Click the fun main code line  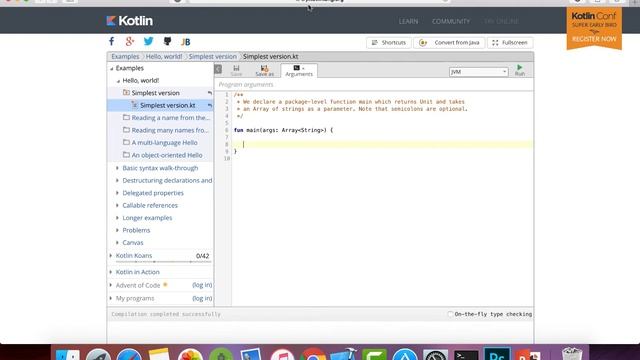(283, 130)
